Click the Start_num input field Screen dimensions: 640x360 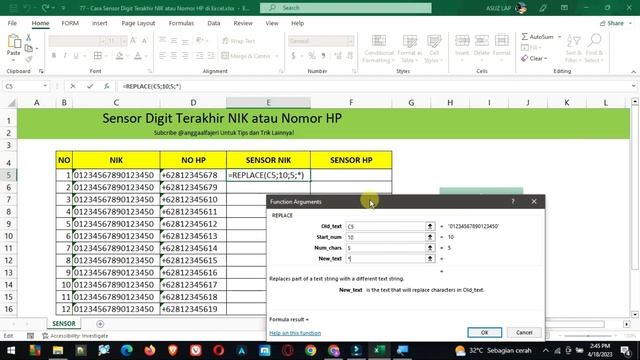pyautogui.click(x=385, y=237)
